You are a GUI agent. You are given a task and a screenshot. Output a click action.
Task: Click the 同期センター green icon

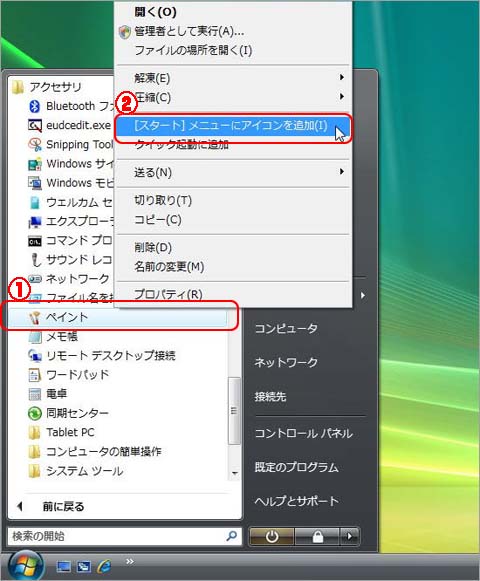pos(34,414)
